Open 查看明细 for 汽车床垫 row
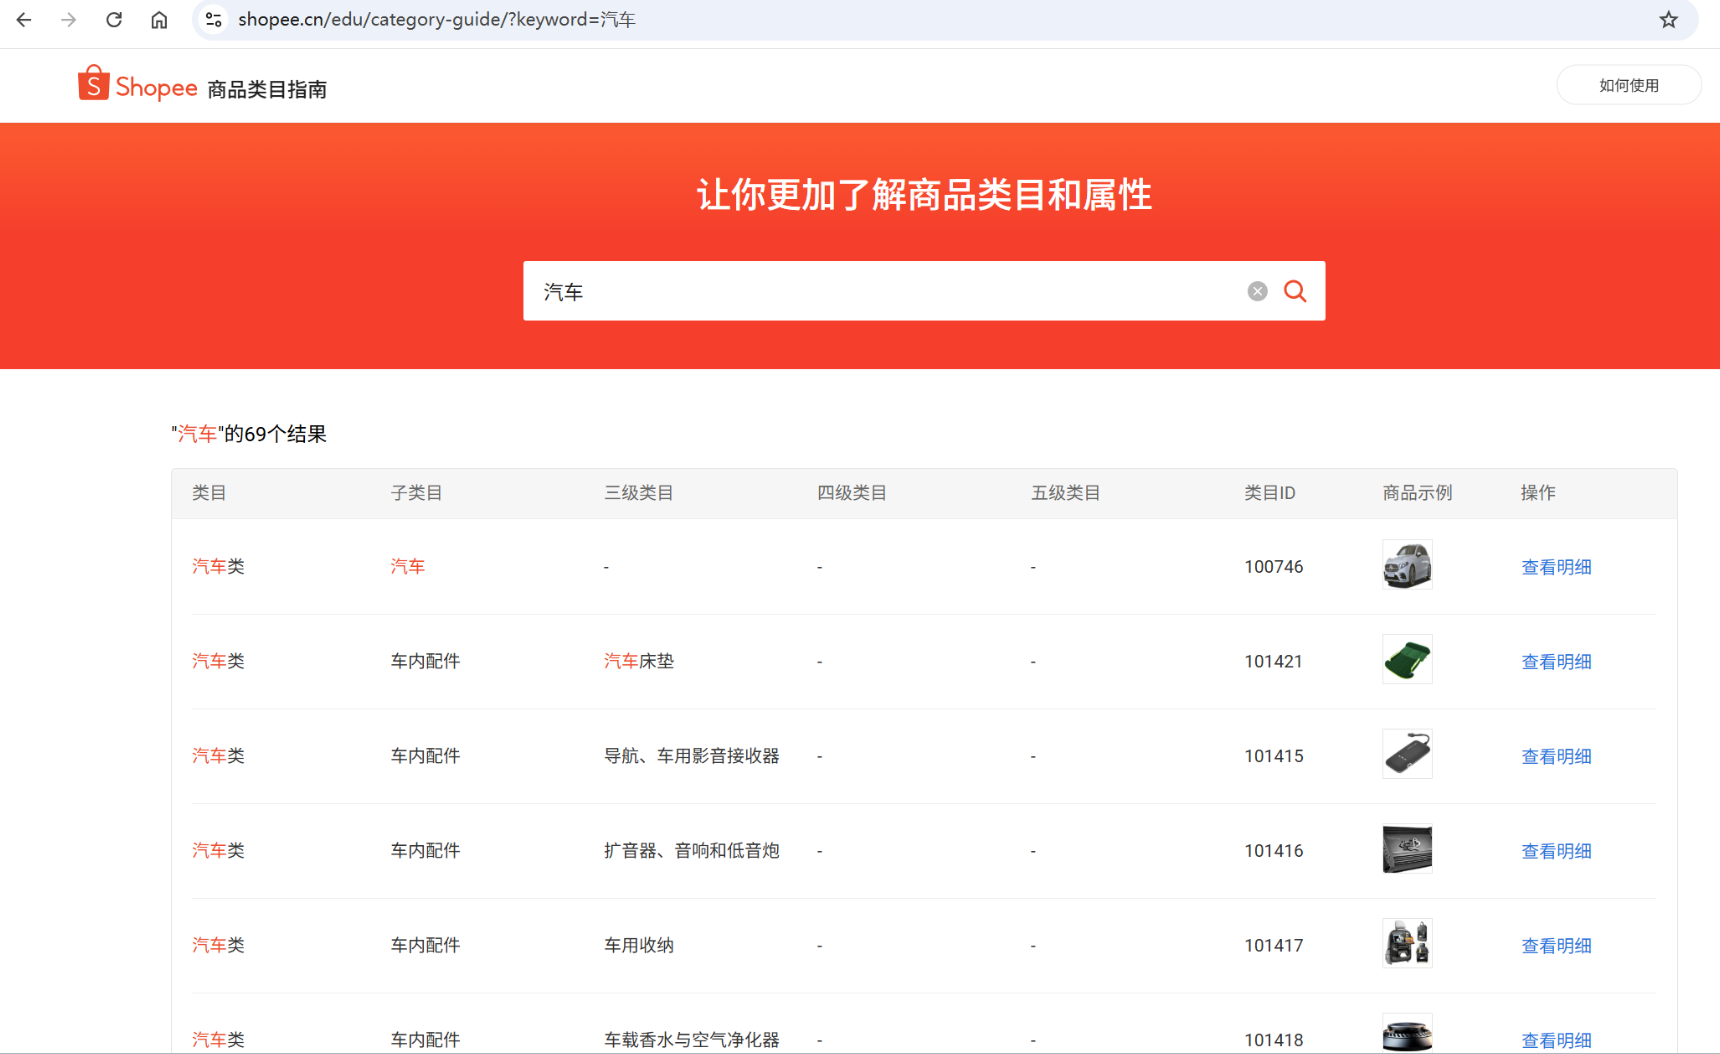Screen dimensions: 1720x1054 coord(1555,662)
